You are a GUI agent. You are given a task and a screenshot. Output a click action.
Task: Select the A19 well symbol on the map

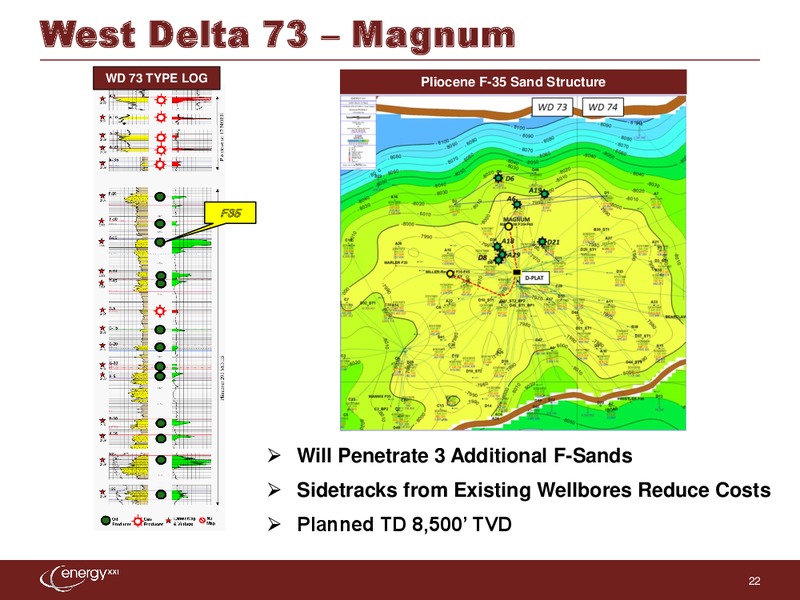544,194
